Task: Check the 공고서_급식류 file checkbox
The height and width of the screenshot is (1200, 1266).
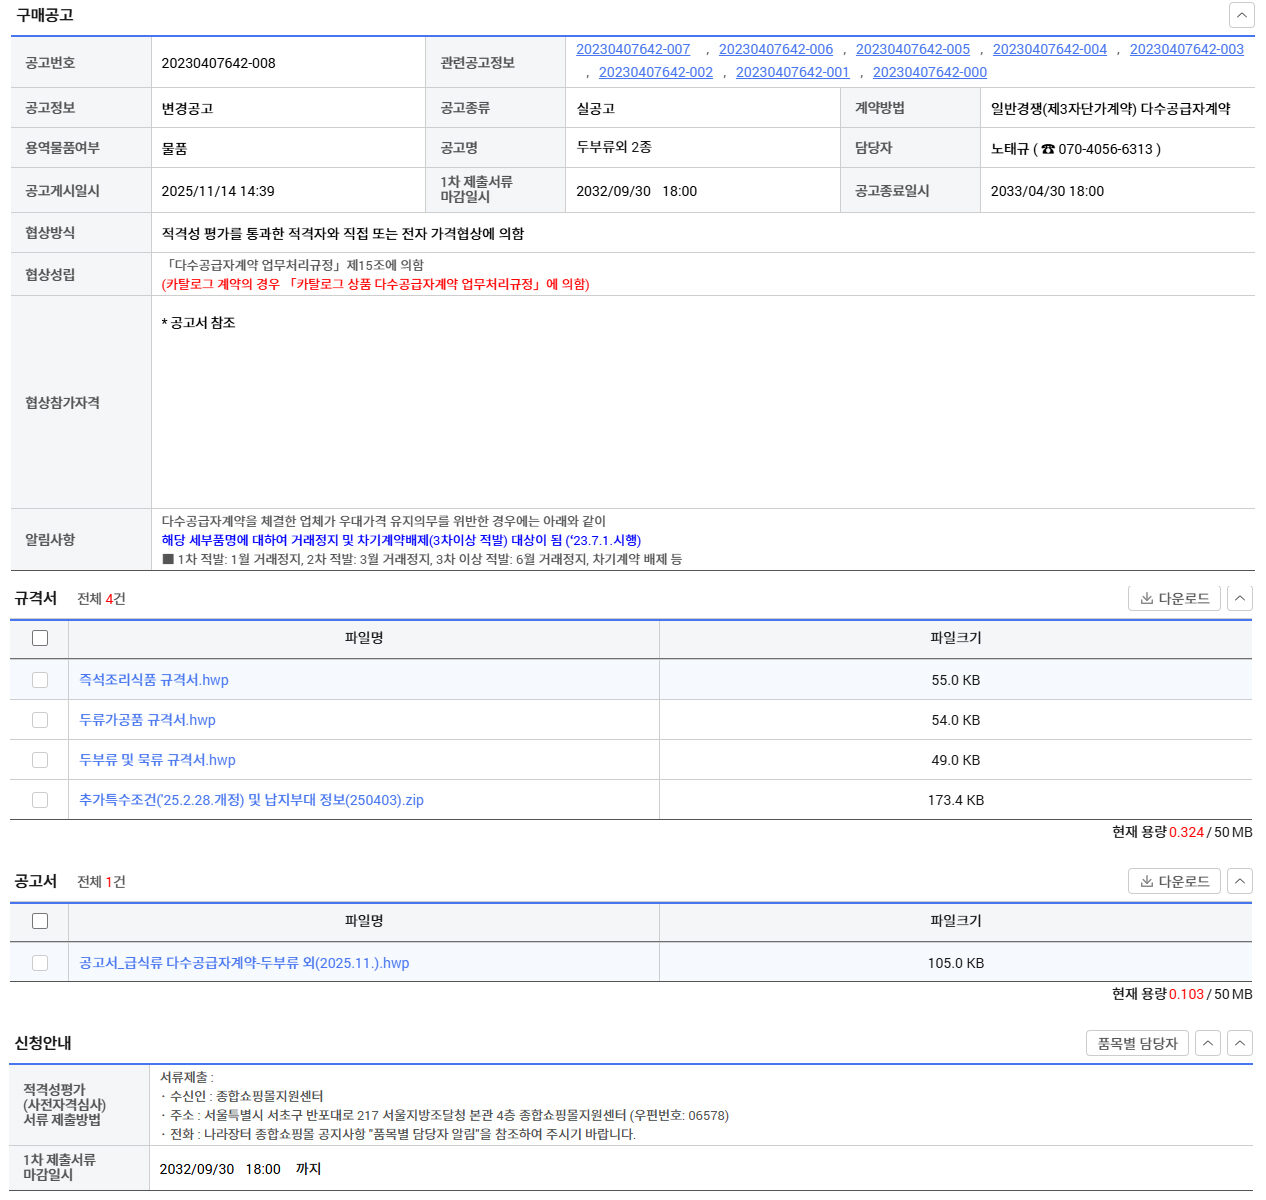Action: click(40, 963)
